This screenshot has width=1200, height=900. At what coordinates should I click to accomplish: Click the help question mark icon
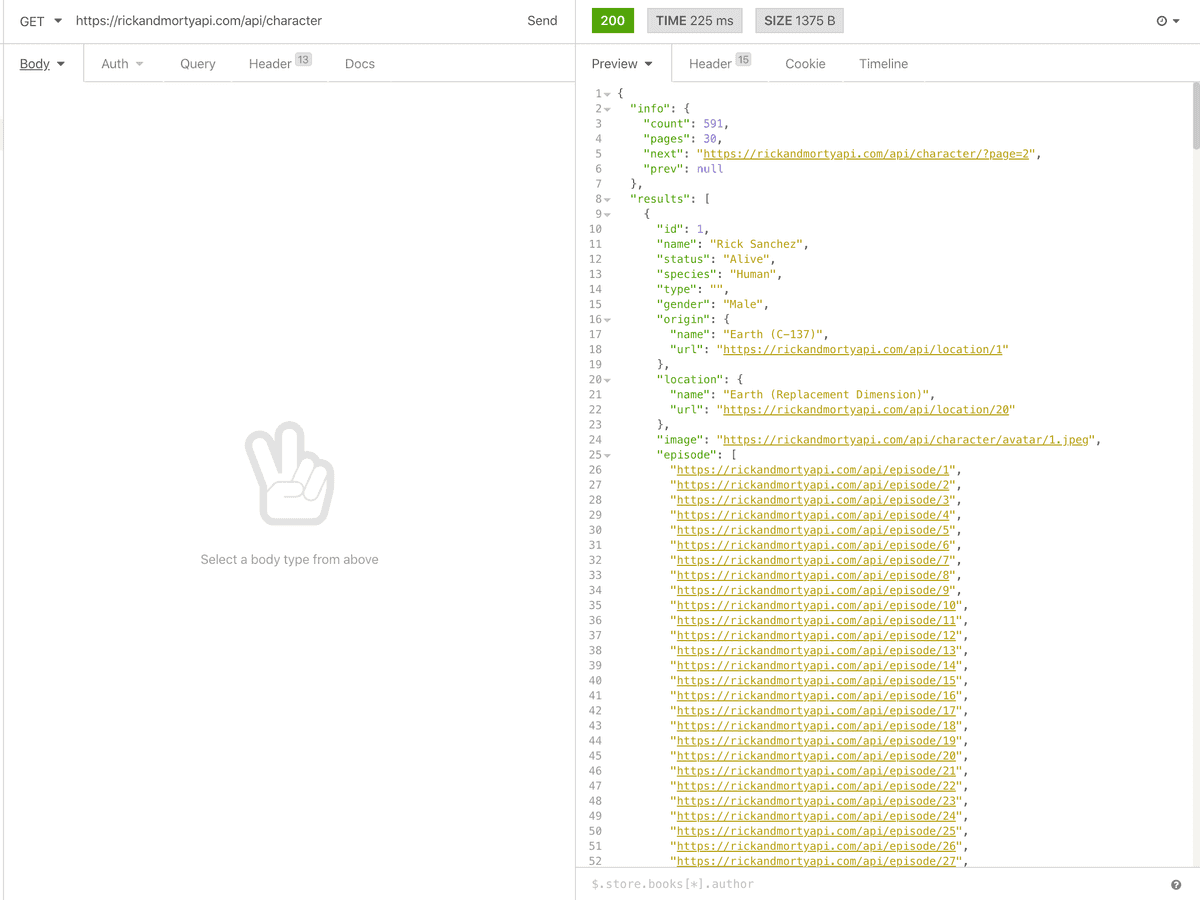1176,884
